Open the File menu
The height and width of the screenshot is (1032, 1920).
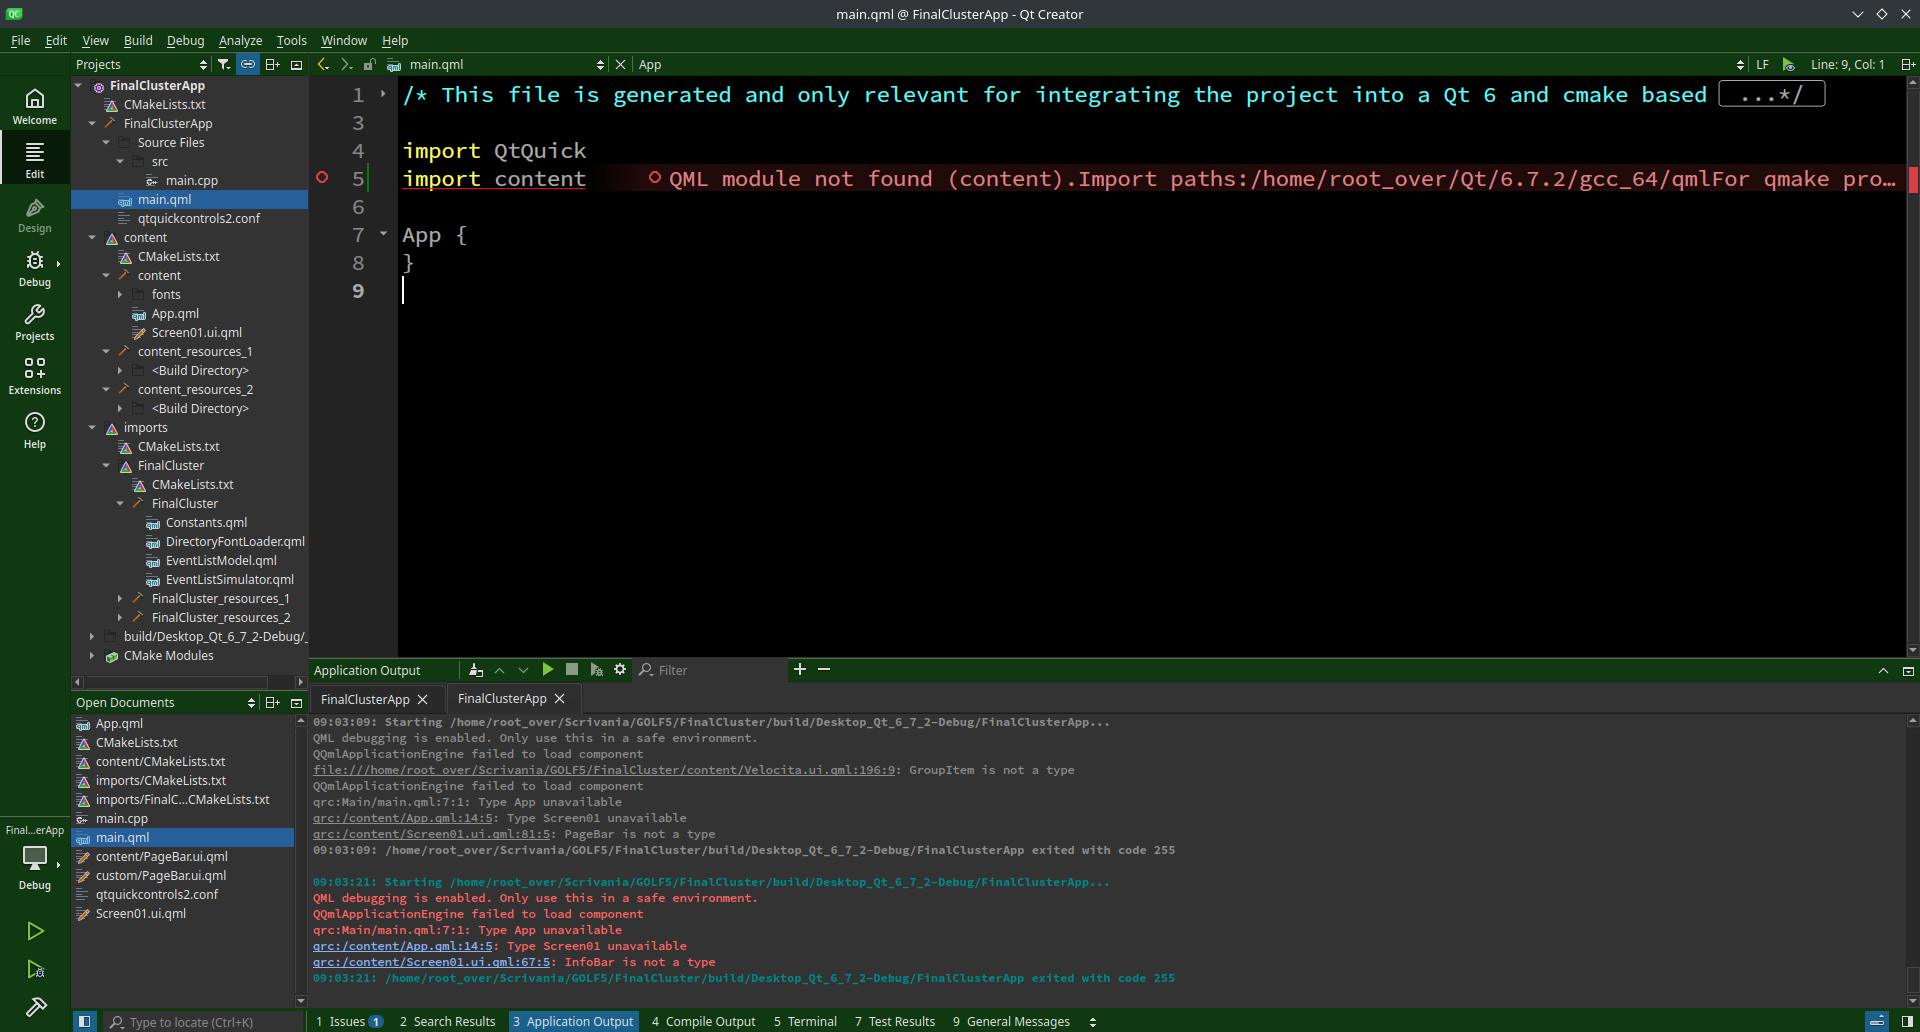coord(20,40)
